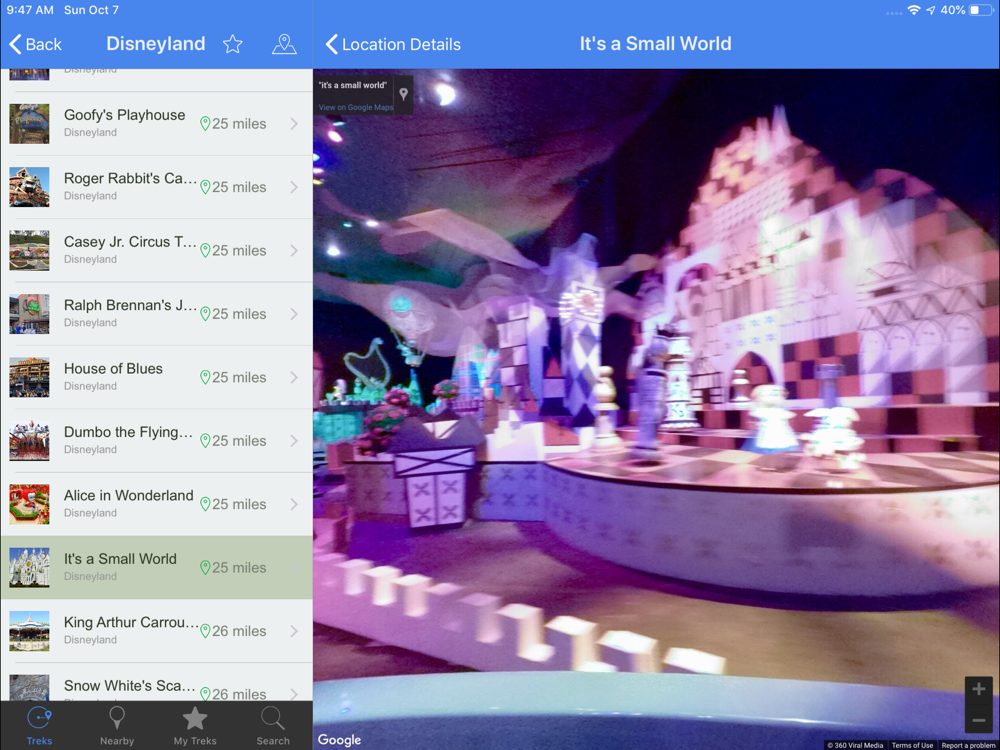
Task: Click the map pin icon in Street View box
Action: click(x=404, y=94)
